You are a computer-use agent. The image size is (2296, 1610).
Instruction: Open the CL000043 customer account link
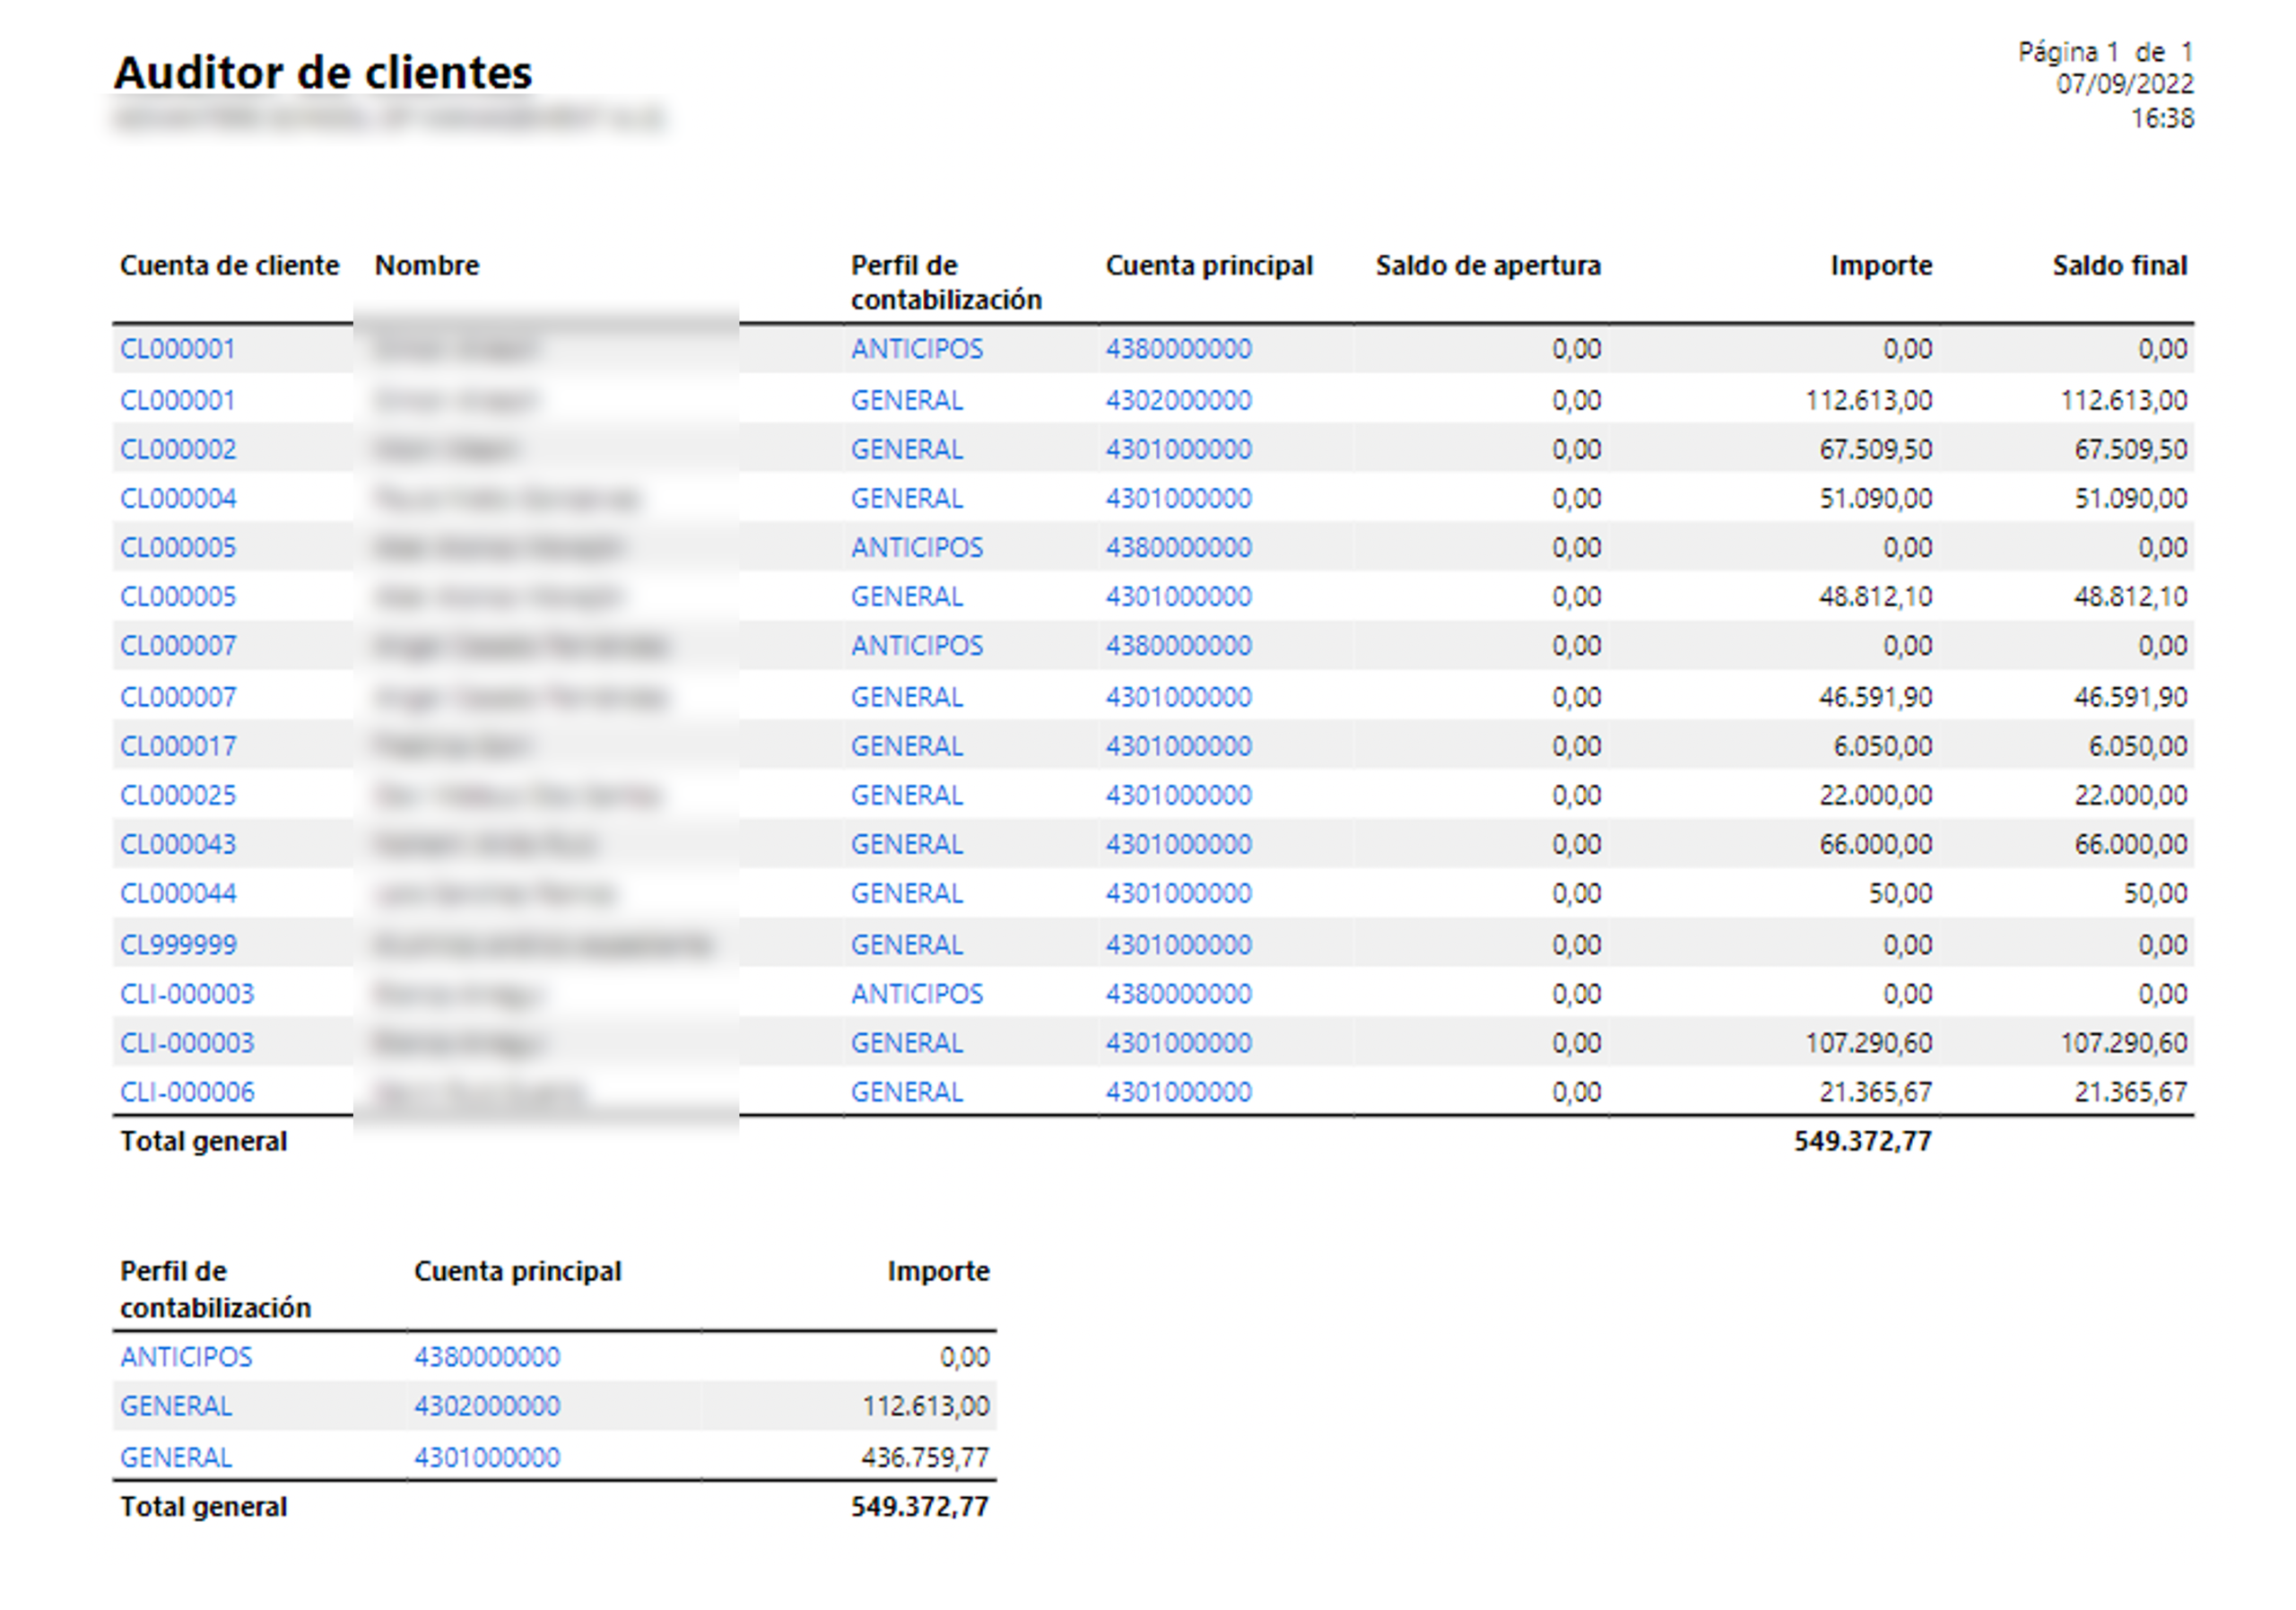[x=178, y=844]
